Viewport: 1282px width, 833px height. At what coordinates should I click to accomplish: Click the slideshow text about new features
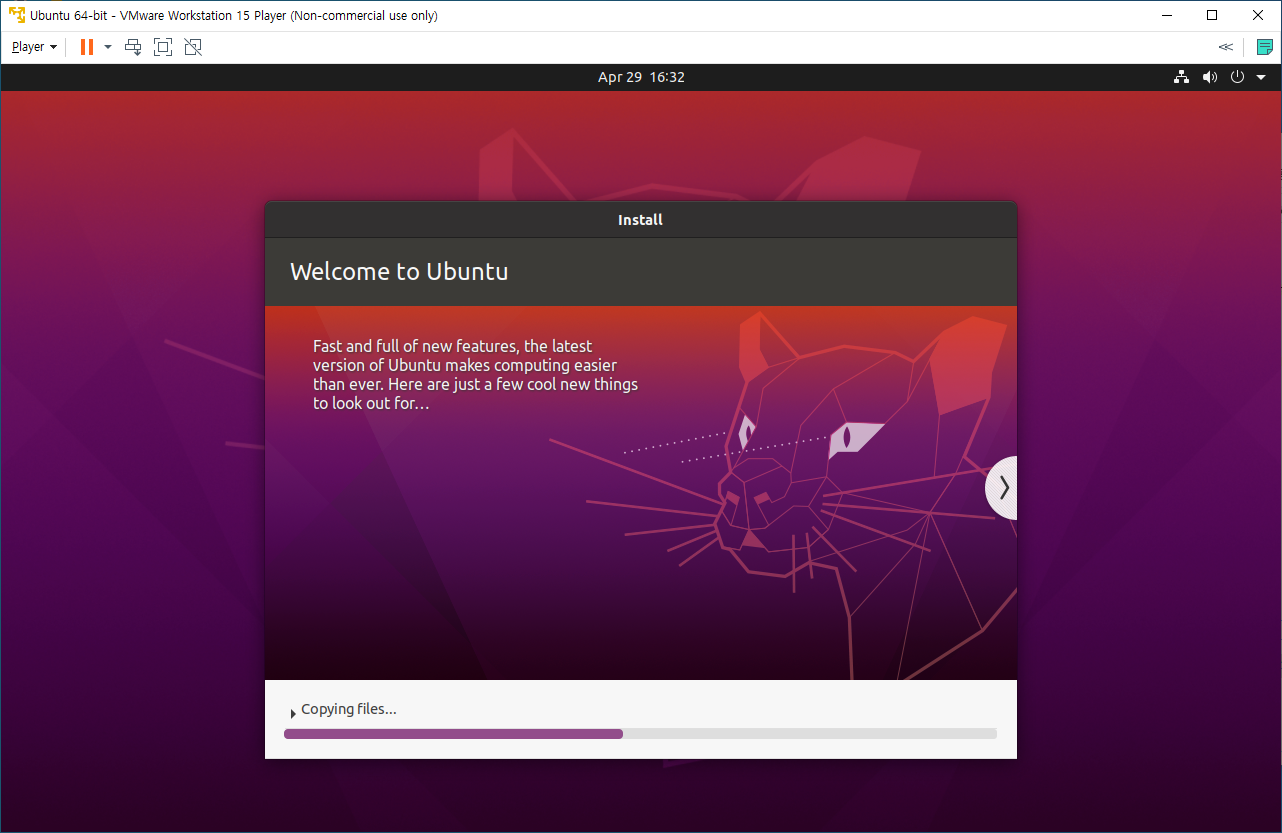point(475,375)
